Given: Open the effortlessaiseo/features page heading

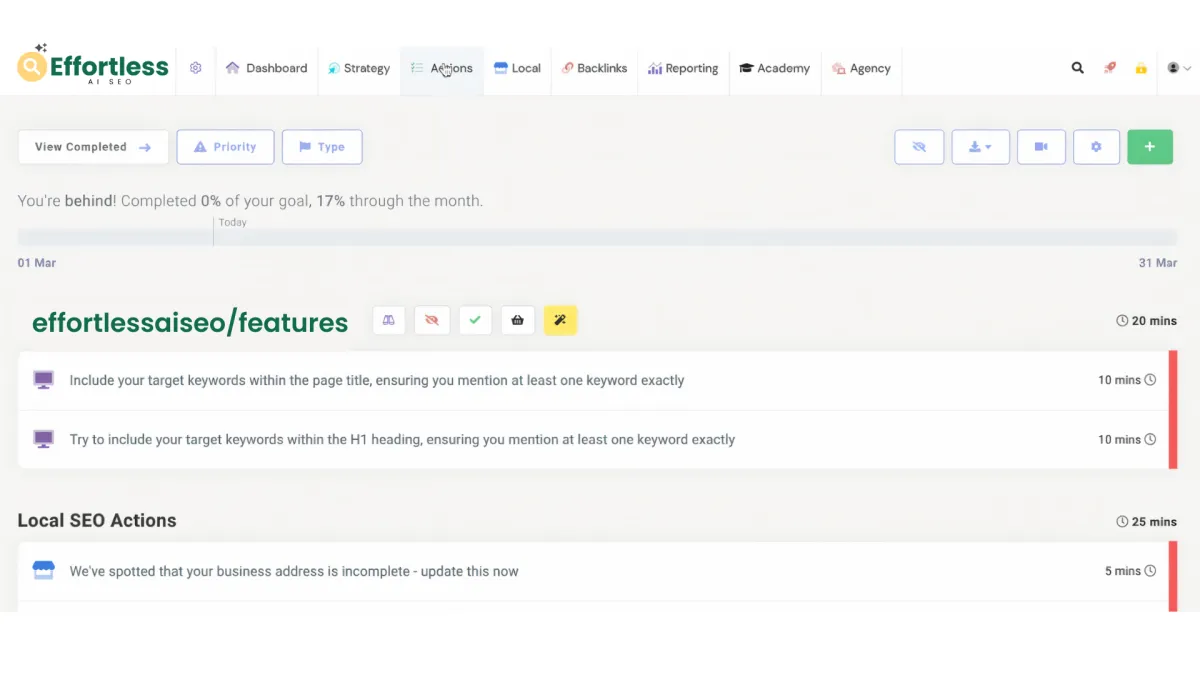Looking at the screenshot, I should point(190,322).
